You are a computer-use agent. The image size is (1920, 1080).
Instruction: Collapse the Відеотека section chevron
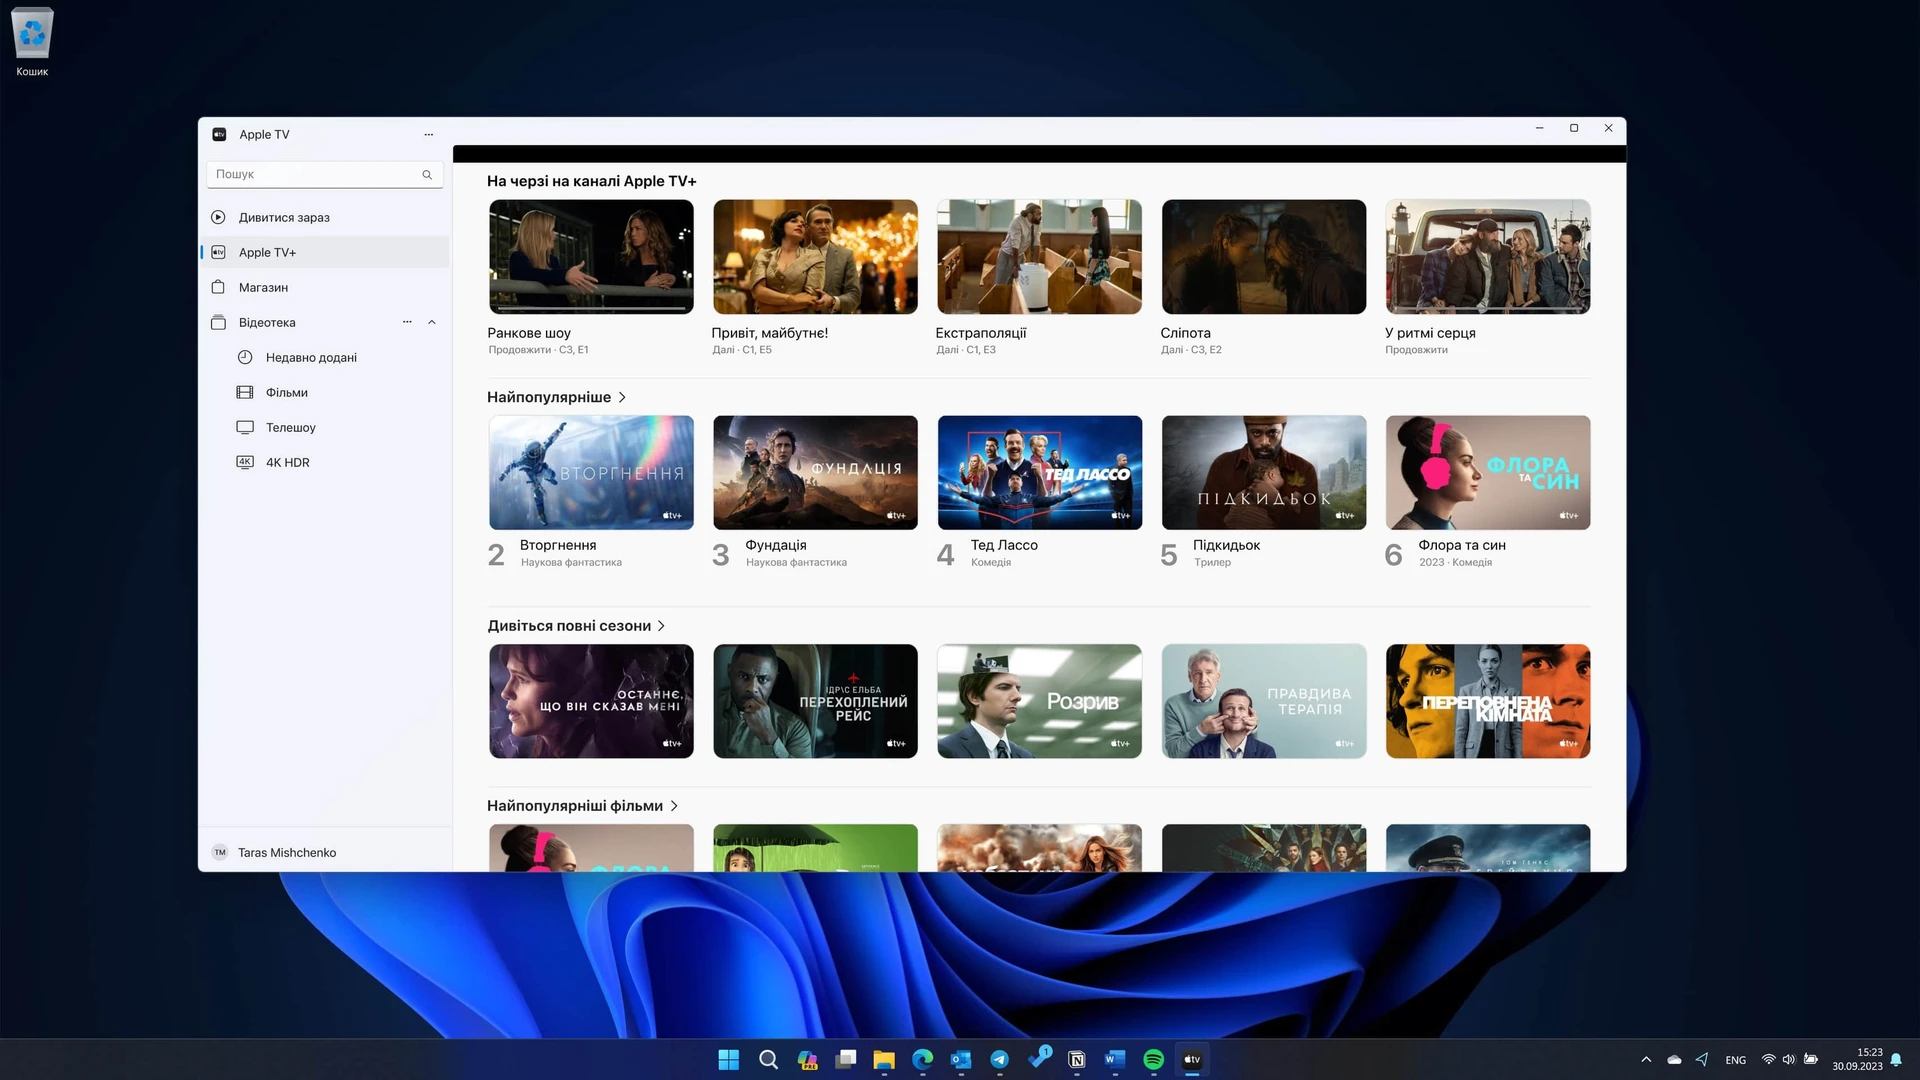click(x=432, y=322)
